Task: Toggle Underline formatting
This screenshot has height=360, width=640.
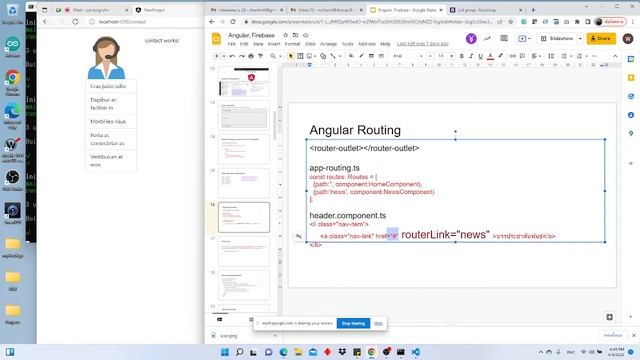Action: [480, 56]
